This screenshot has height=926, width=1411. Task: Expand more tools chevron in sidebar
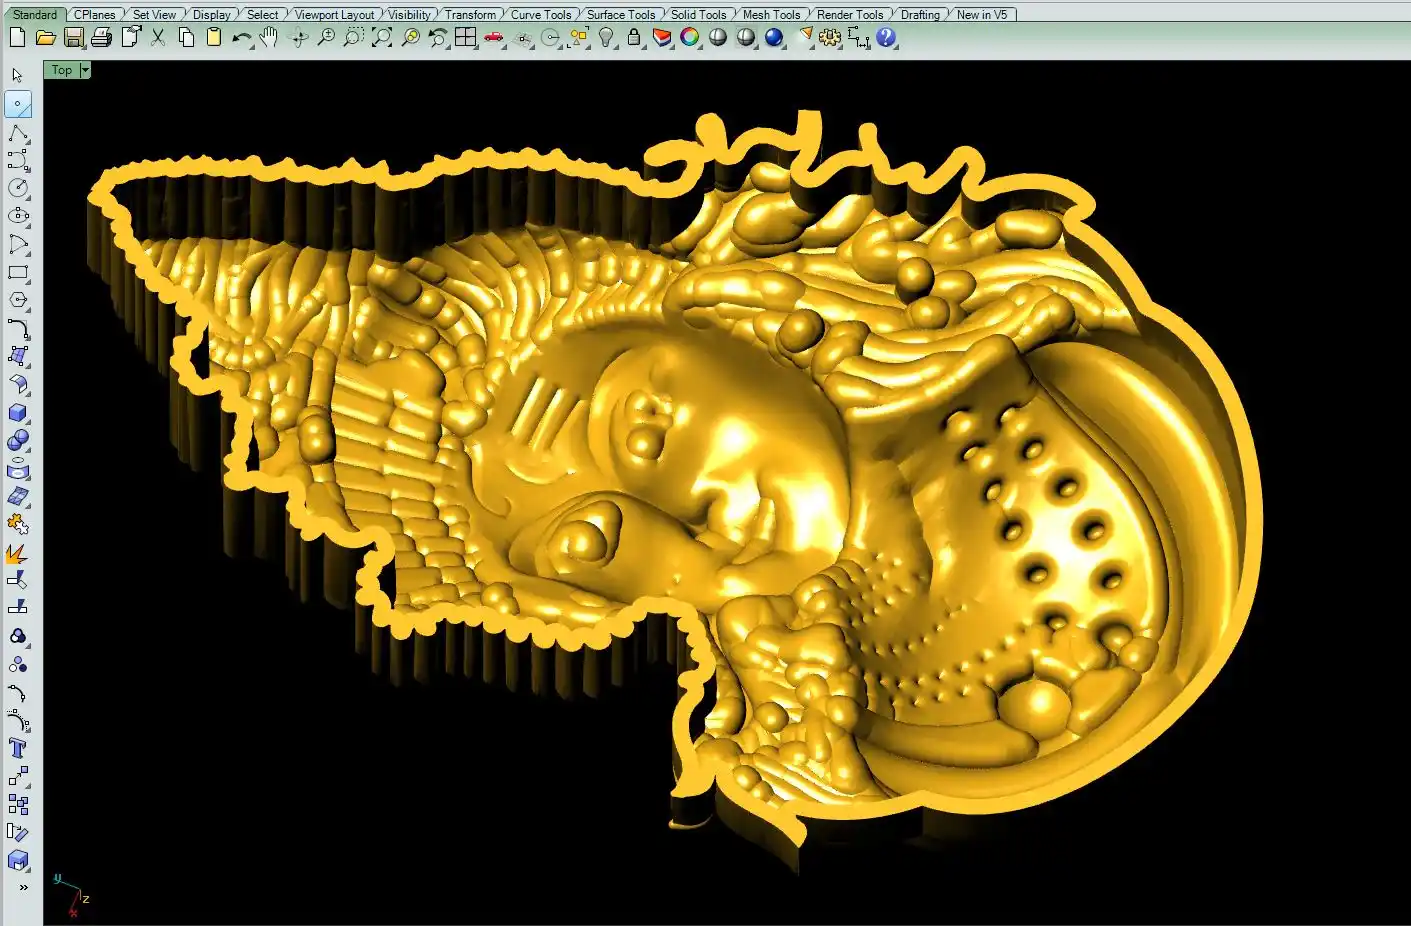click(x=23, y=887)
